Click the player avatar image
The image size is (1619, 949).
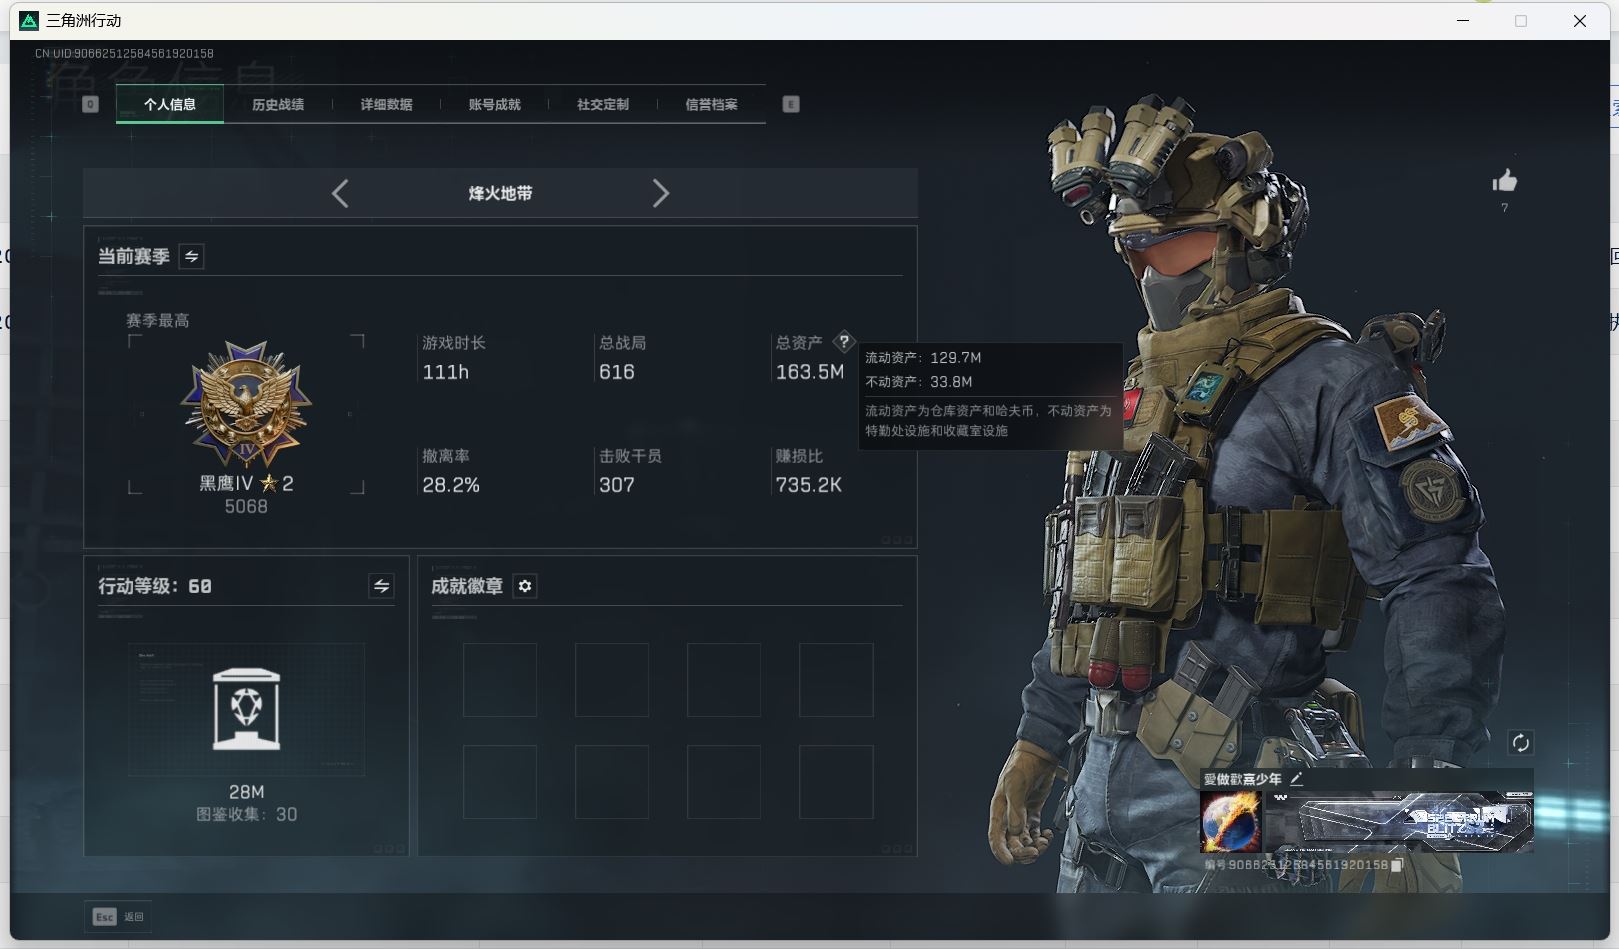pyautogui.click(x=1230, y=821)
